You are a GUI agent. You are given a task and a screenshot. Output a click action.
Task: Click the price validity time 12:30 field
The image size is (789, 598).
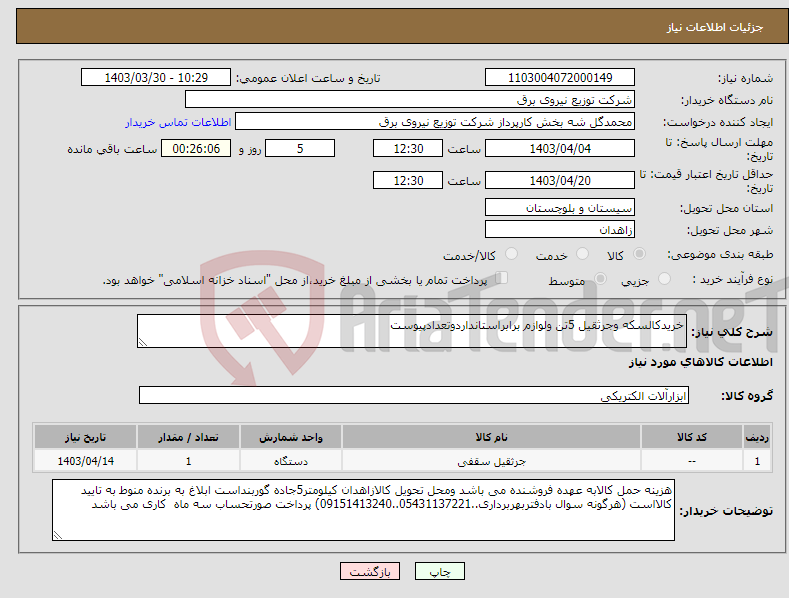click(408, 180)
